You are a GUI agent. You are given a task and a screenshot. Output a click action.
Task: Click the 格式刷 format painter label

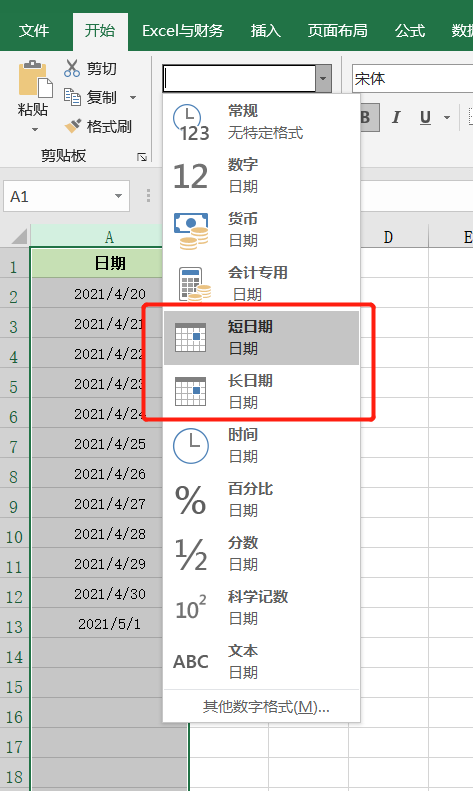click(x=109, y=126)
